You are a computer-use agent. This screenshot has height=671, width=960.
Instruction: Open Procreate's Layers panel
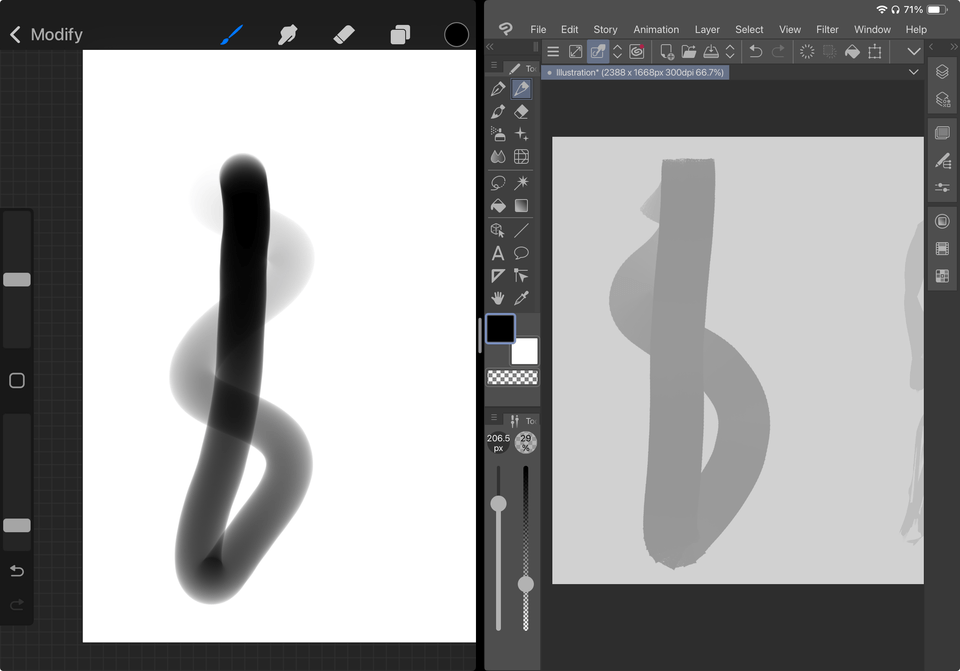pyautogui.click(x=399, y=33)
